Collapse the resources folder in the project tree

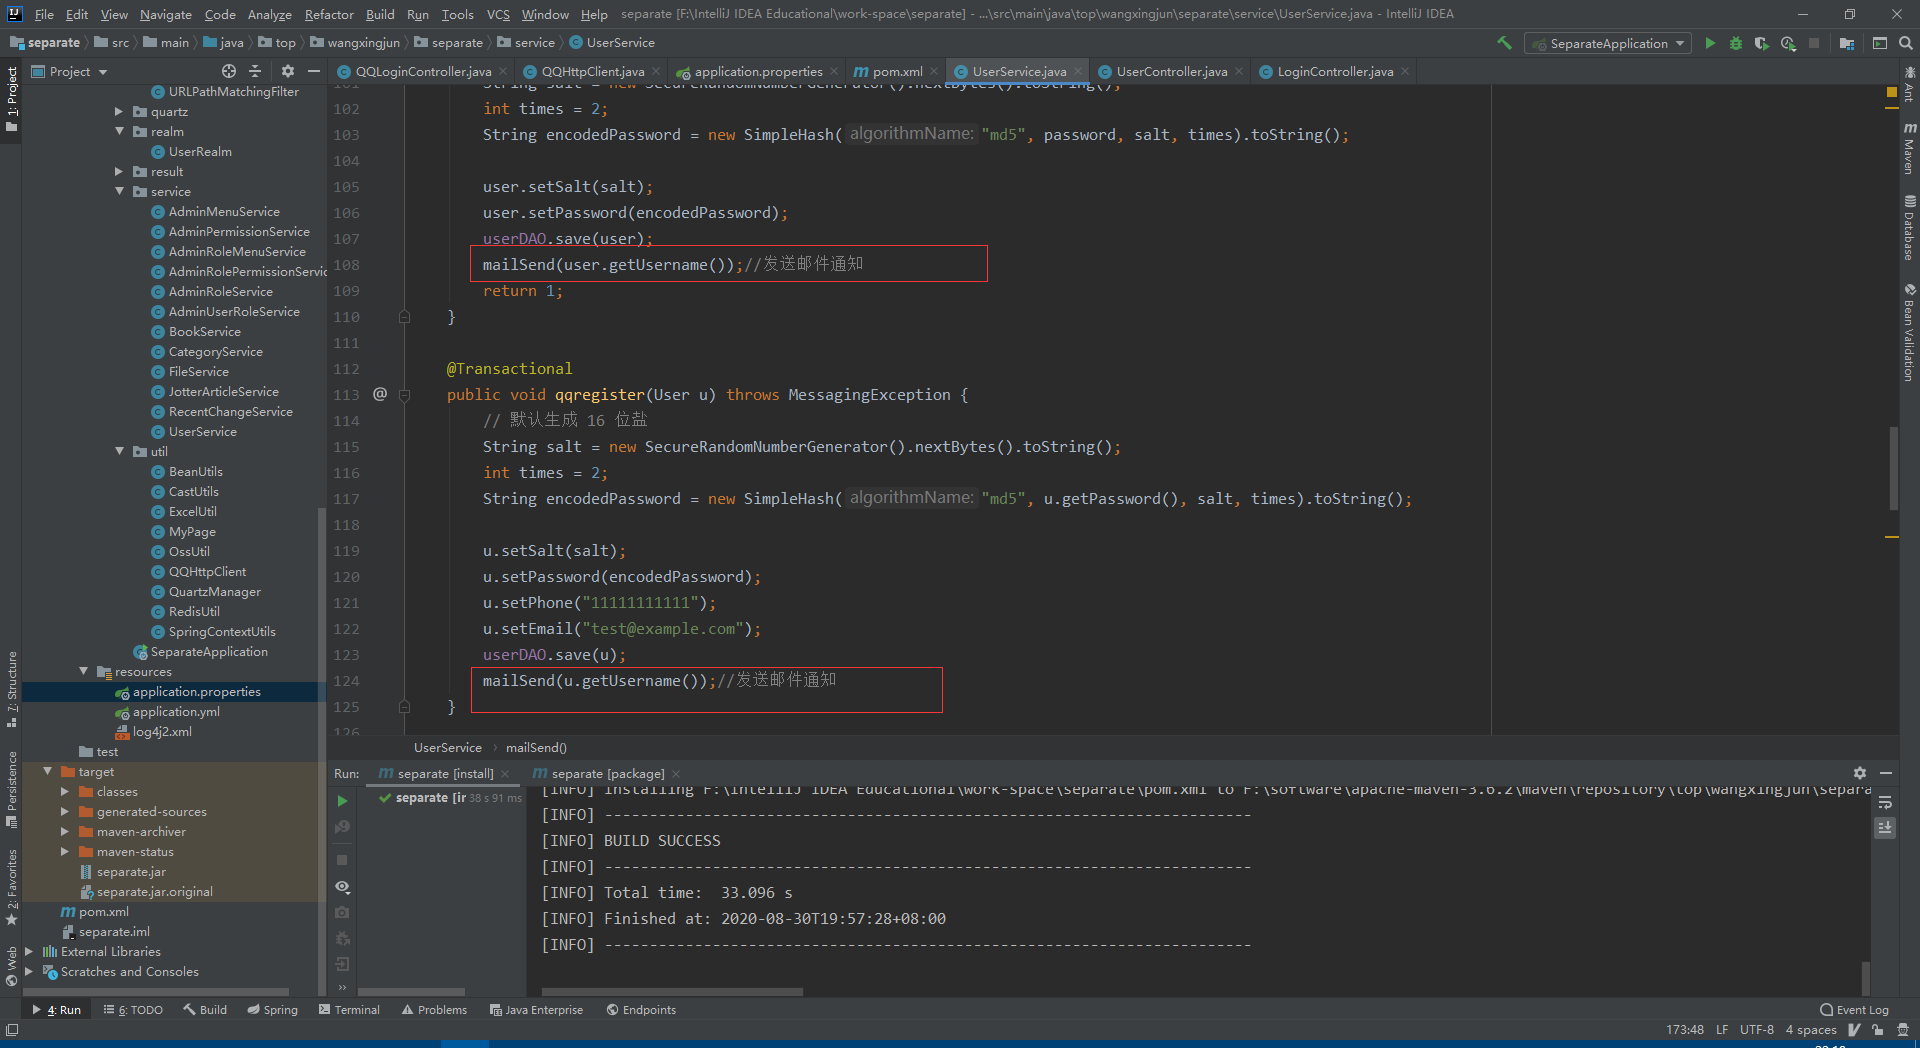click(x=83, y=672)
